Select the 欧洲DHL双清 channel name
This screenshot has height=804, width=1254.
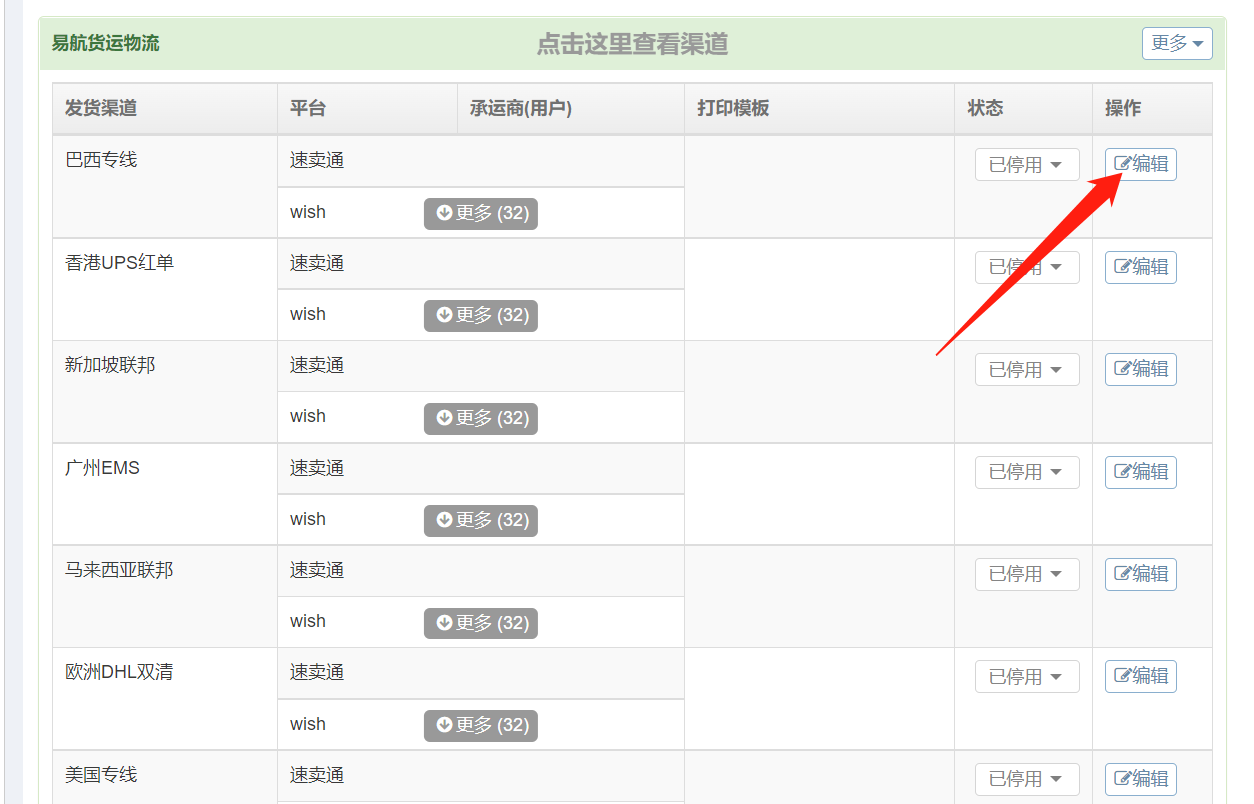pos(119,671)
